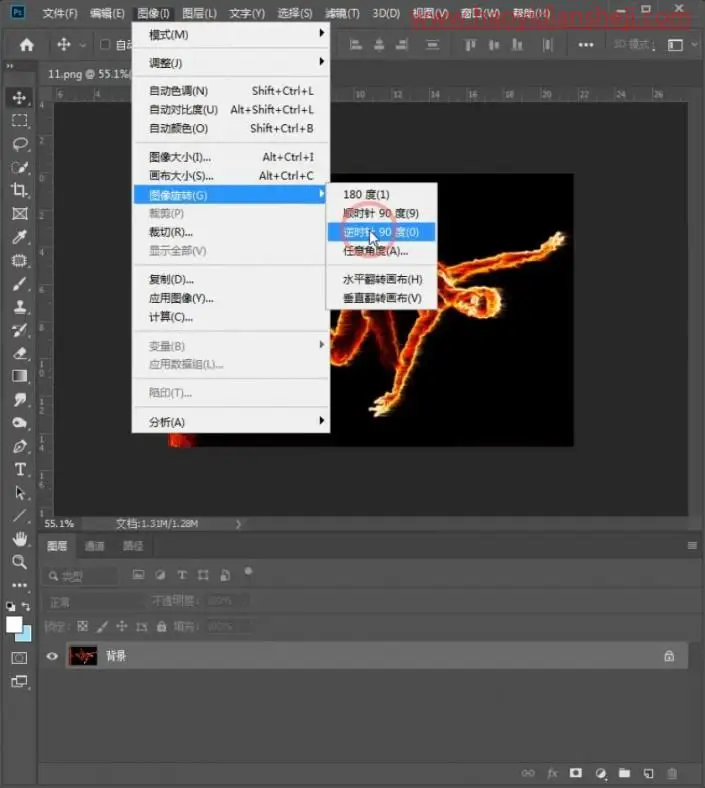Expand the 调整(J) submenu
705x788 pixels.
[231, 63]
